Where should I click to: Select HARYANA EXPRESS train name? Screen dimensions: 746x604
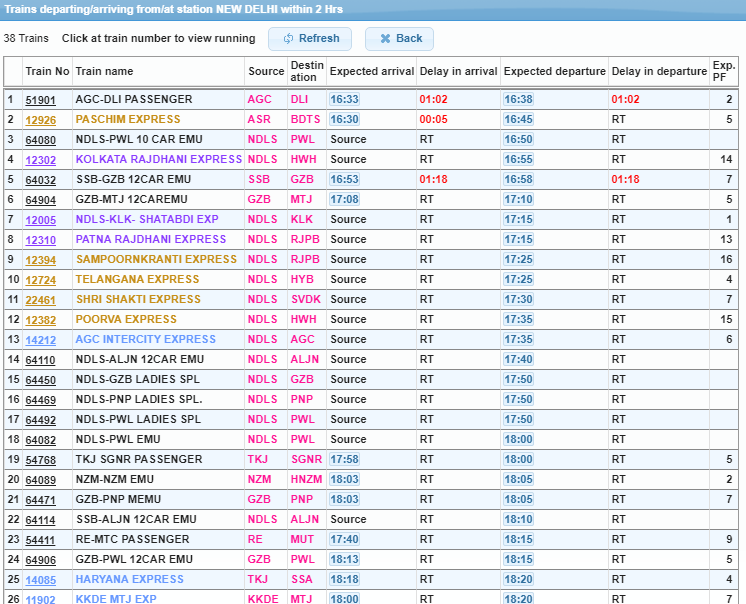pos(129,579)
